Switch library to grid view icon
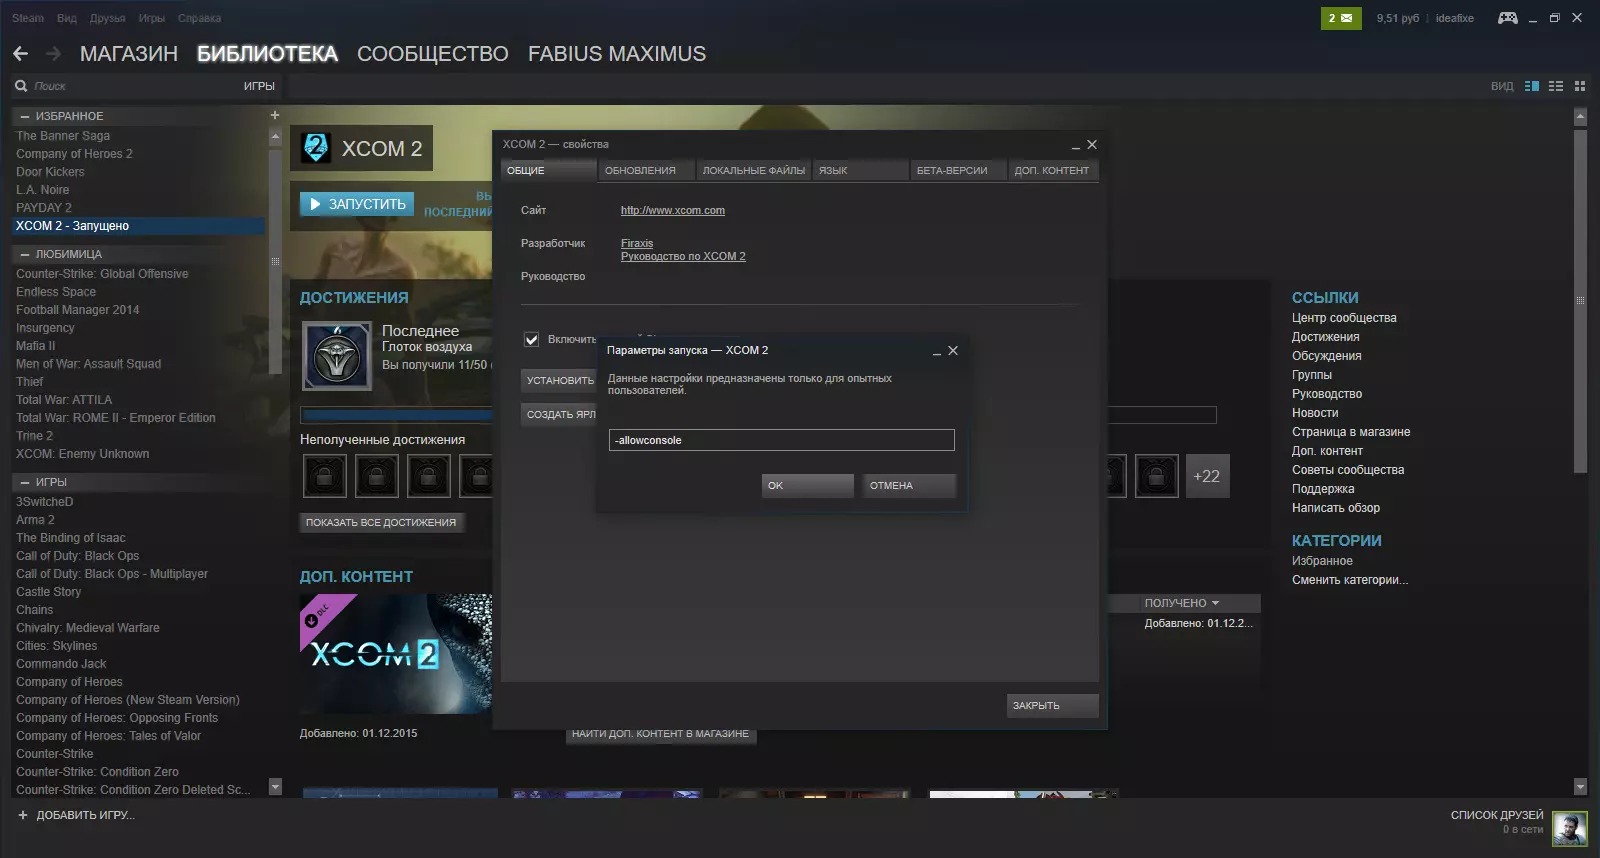Image resolution: width=1600 pixels, height=858 pixels. 1580,86
